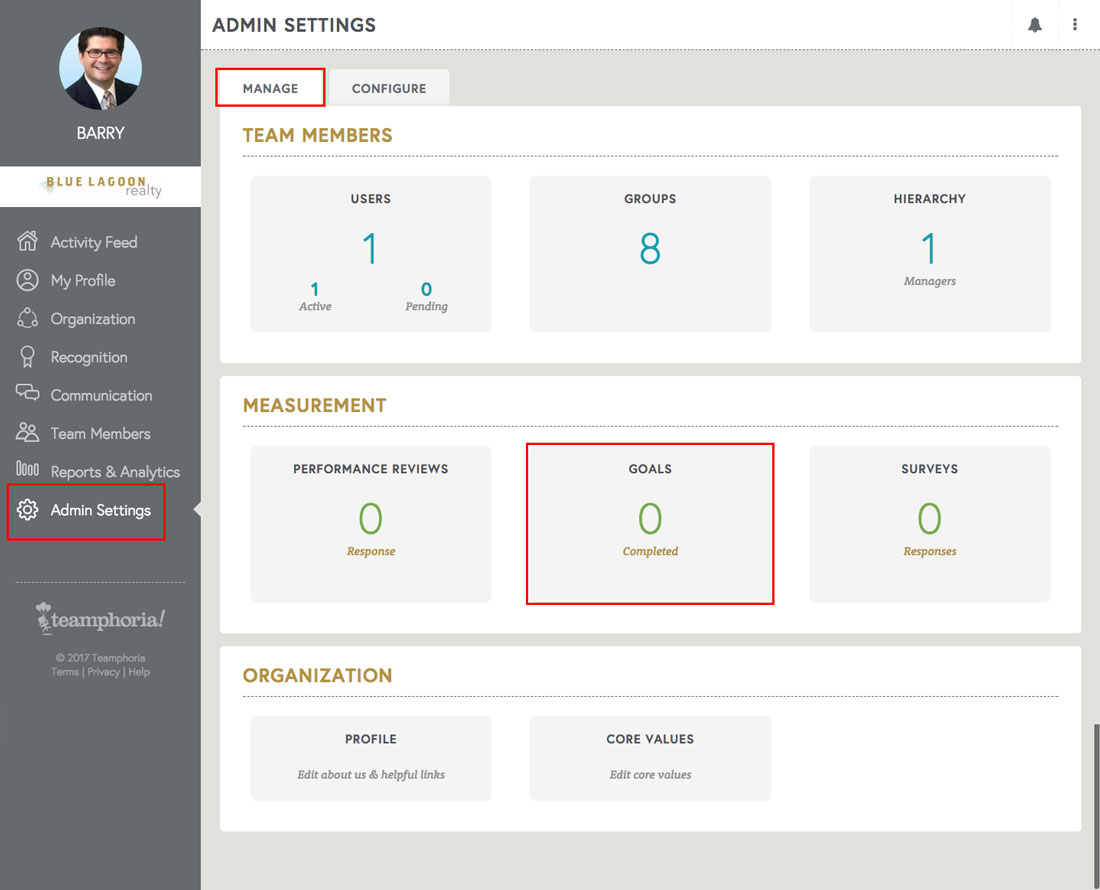This screenshot has width=1100, height=890.
Task: Click the Reports & Analytics icon
Action: click(29, 471)
